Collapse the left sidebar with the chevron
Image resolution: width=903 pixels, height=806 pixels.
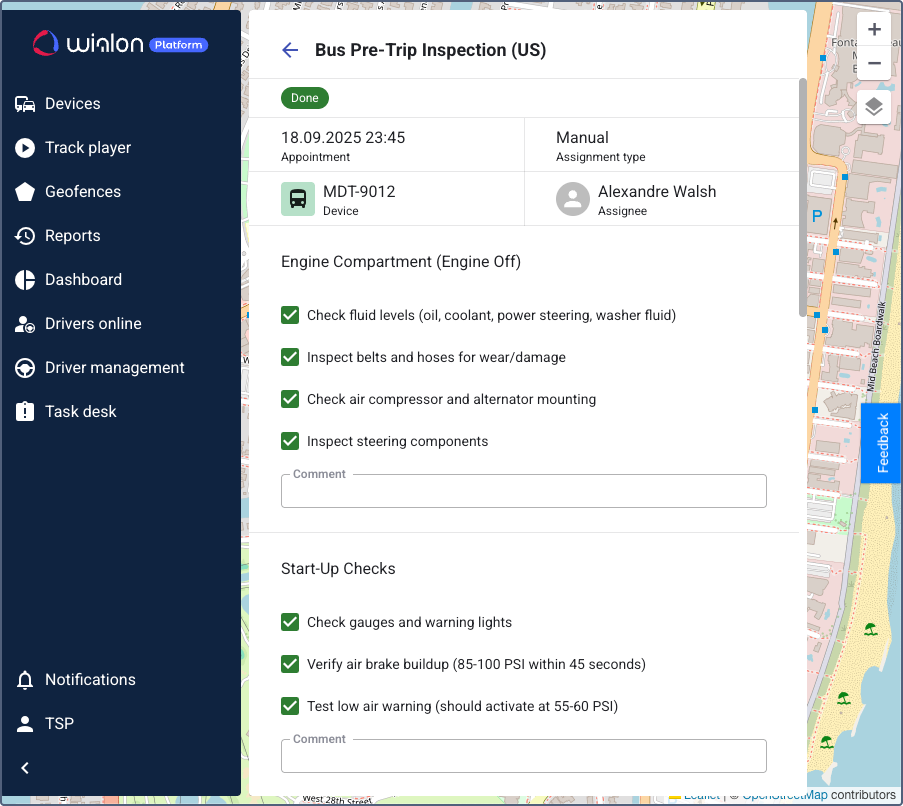pos(25,768)
